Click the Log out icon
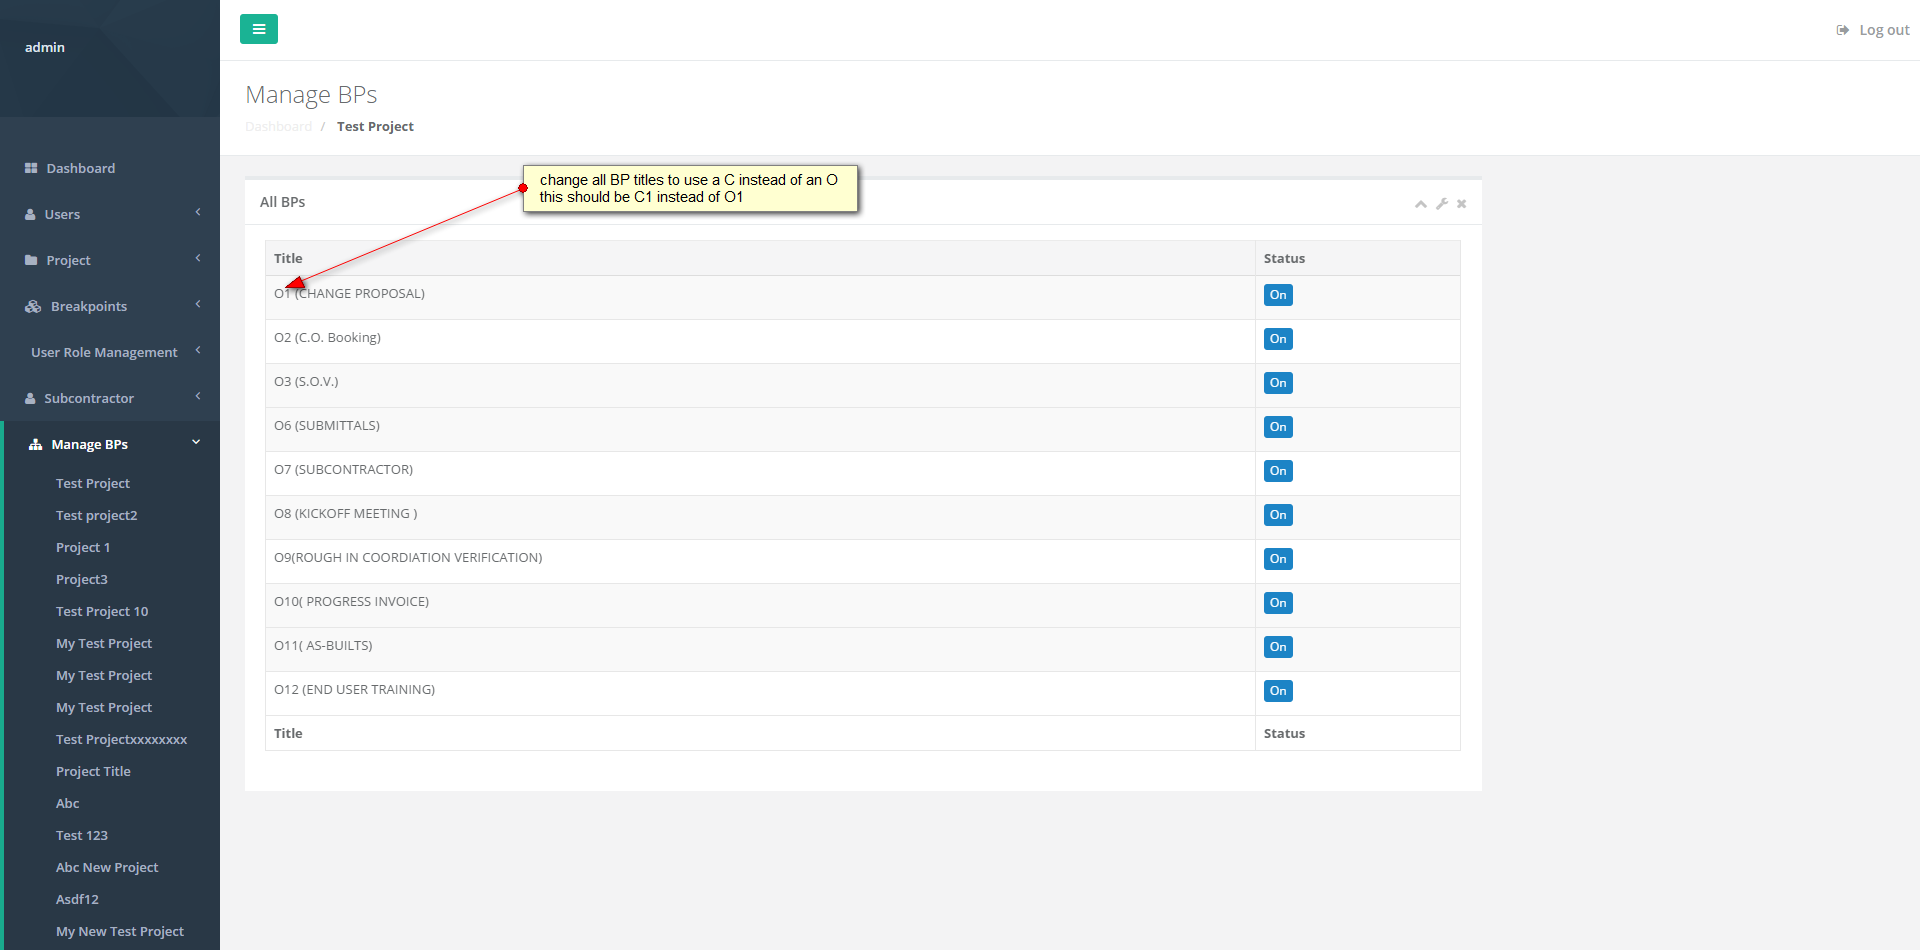 tap(1842, 30)
